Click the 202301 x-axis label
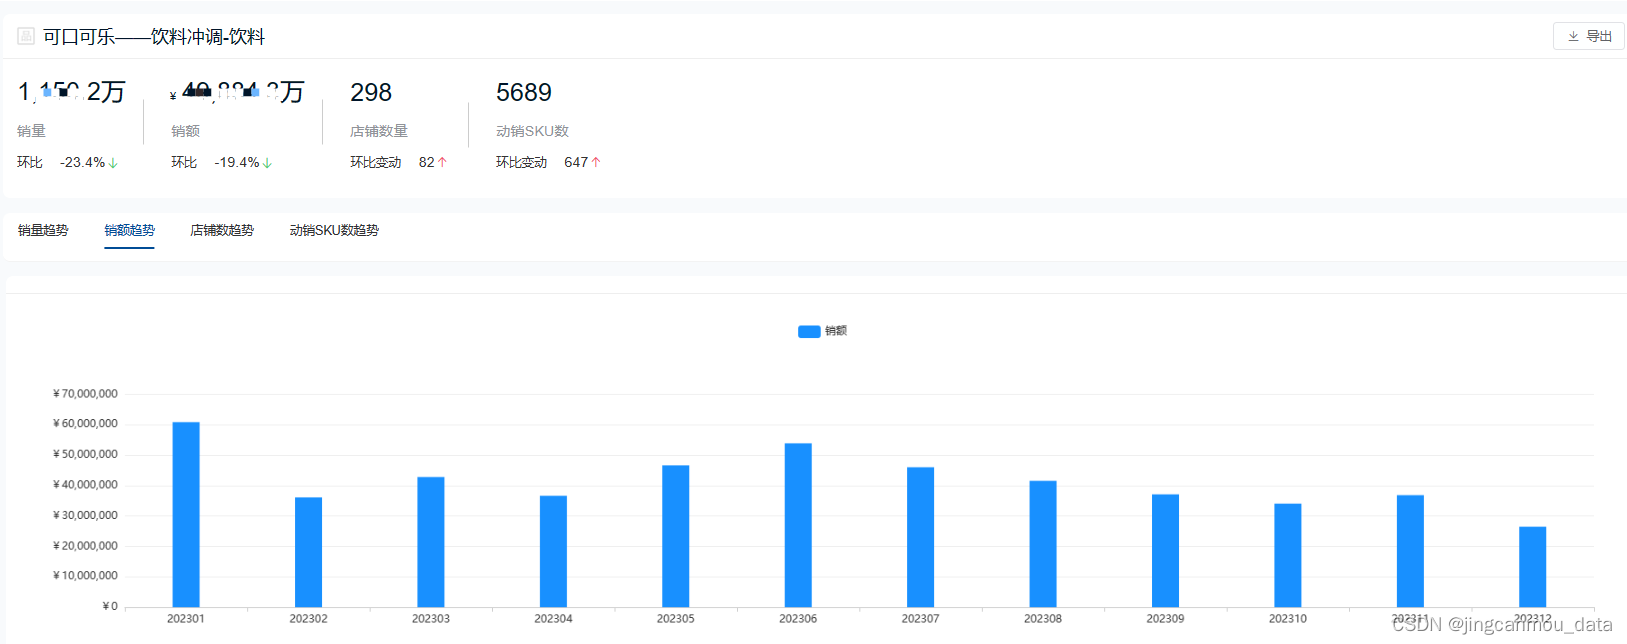Viewport: 1627px width, 644px height. [186, 619]
